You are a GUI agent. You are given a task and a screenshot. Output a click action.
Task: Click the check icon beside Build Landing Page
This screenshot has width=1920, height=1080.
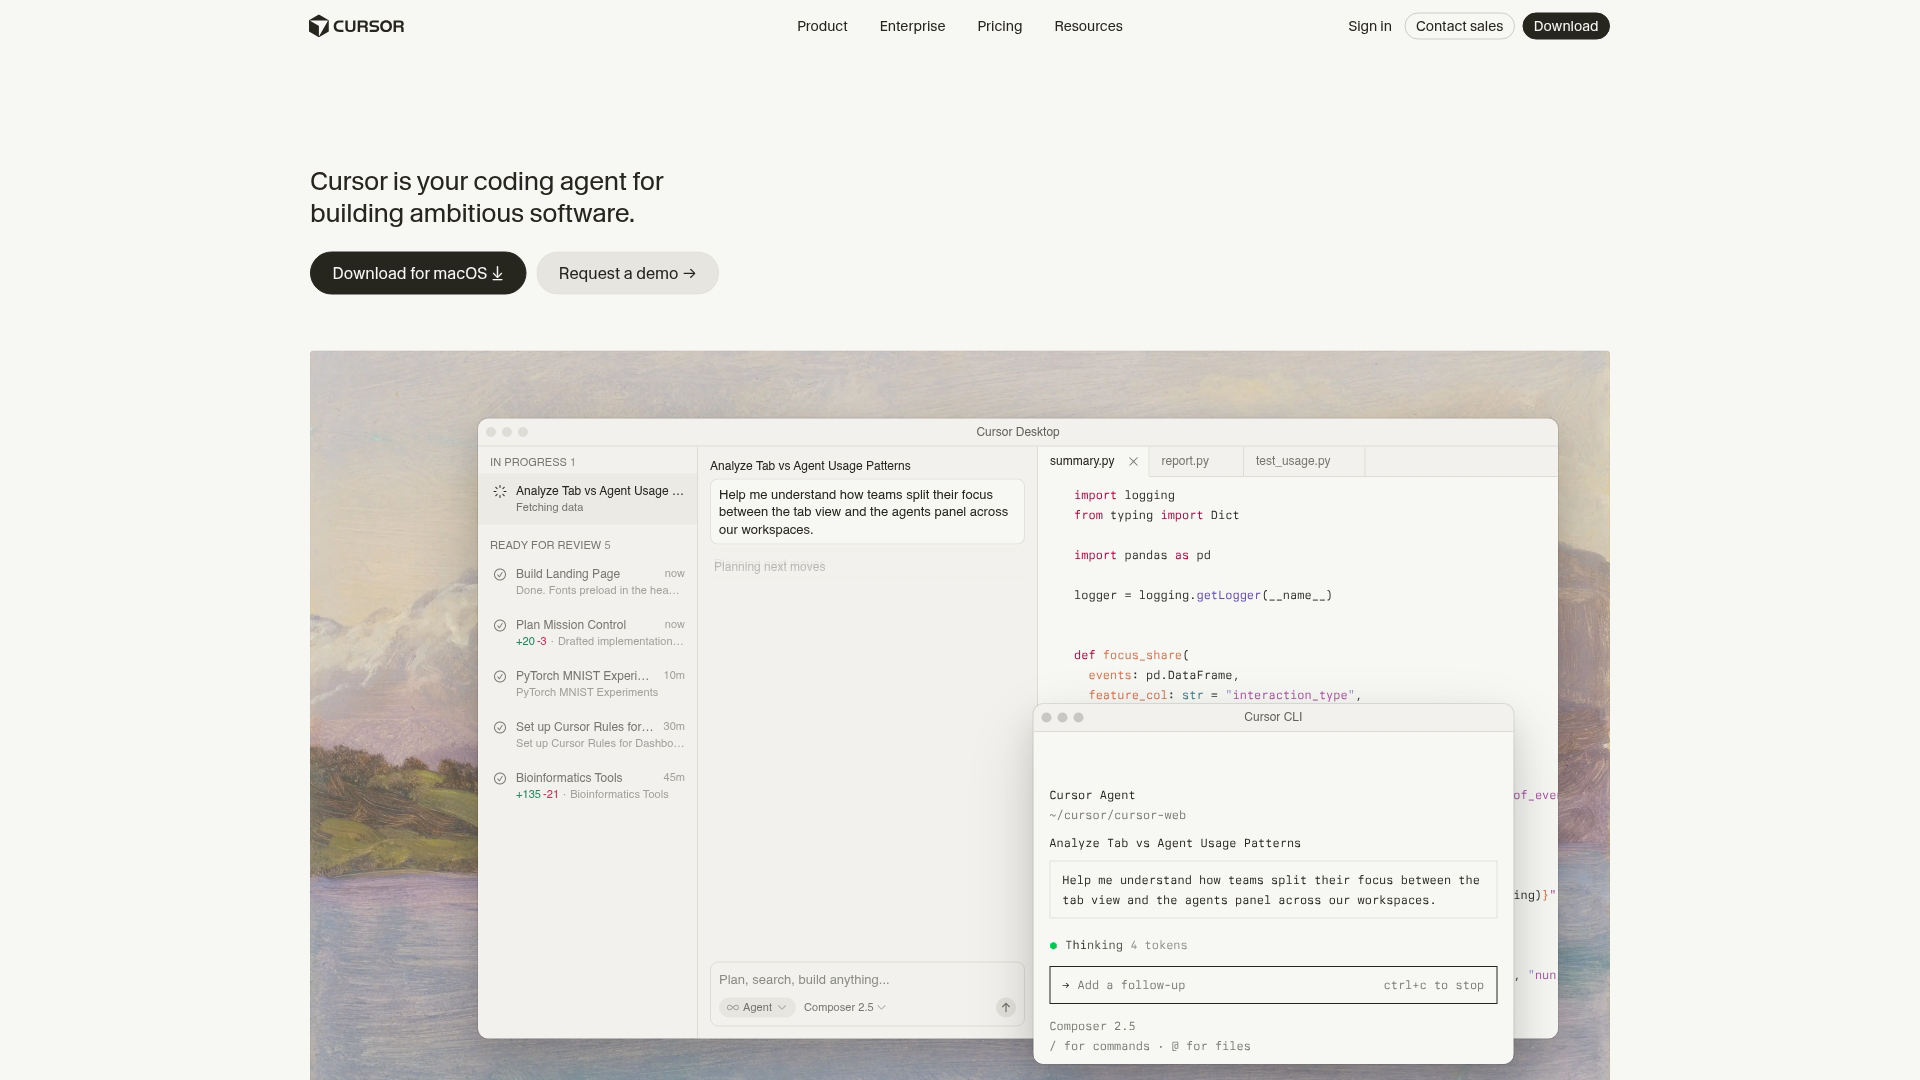click(x=500, y=575)
